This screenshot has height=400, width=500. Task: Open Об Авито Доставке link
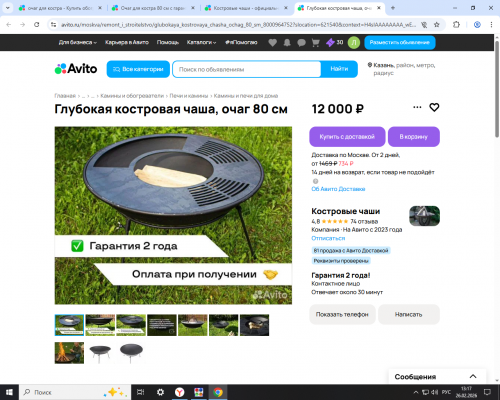click(x=338, y=189)
